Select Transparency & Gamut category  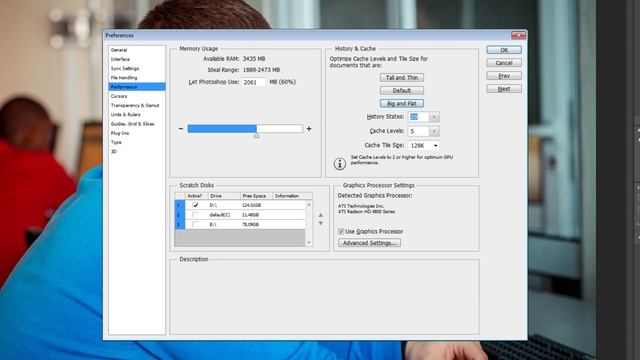(135, 105)
